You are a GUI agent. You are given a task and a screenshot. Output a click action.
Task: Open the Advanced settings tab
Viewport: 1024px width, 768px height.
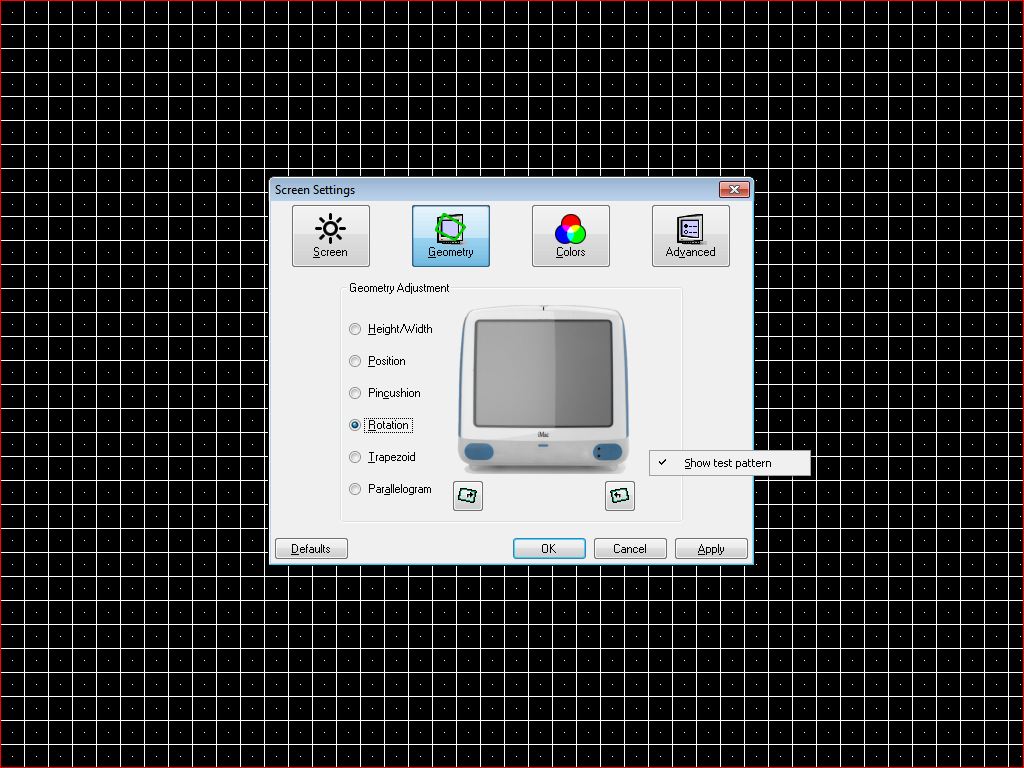[691, 236]
